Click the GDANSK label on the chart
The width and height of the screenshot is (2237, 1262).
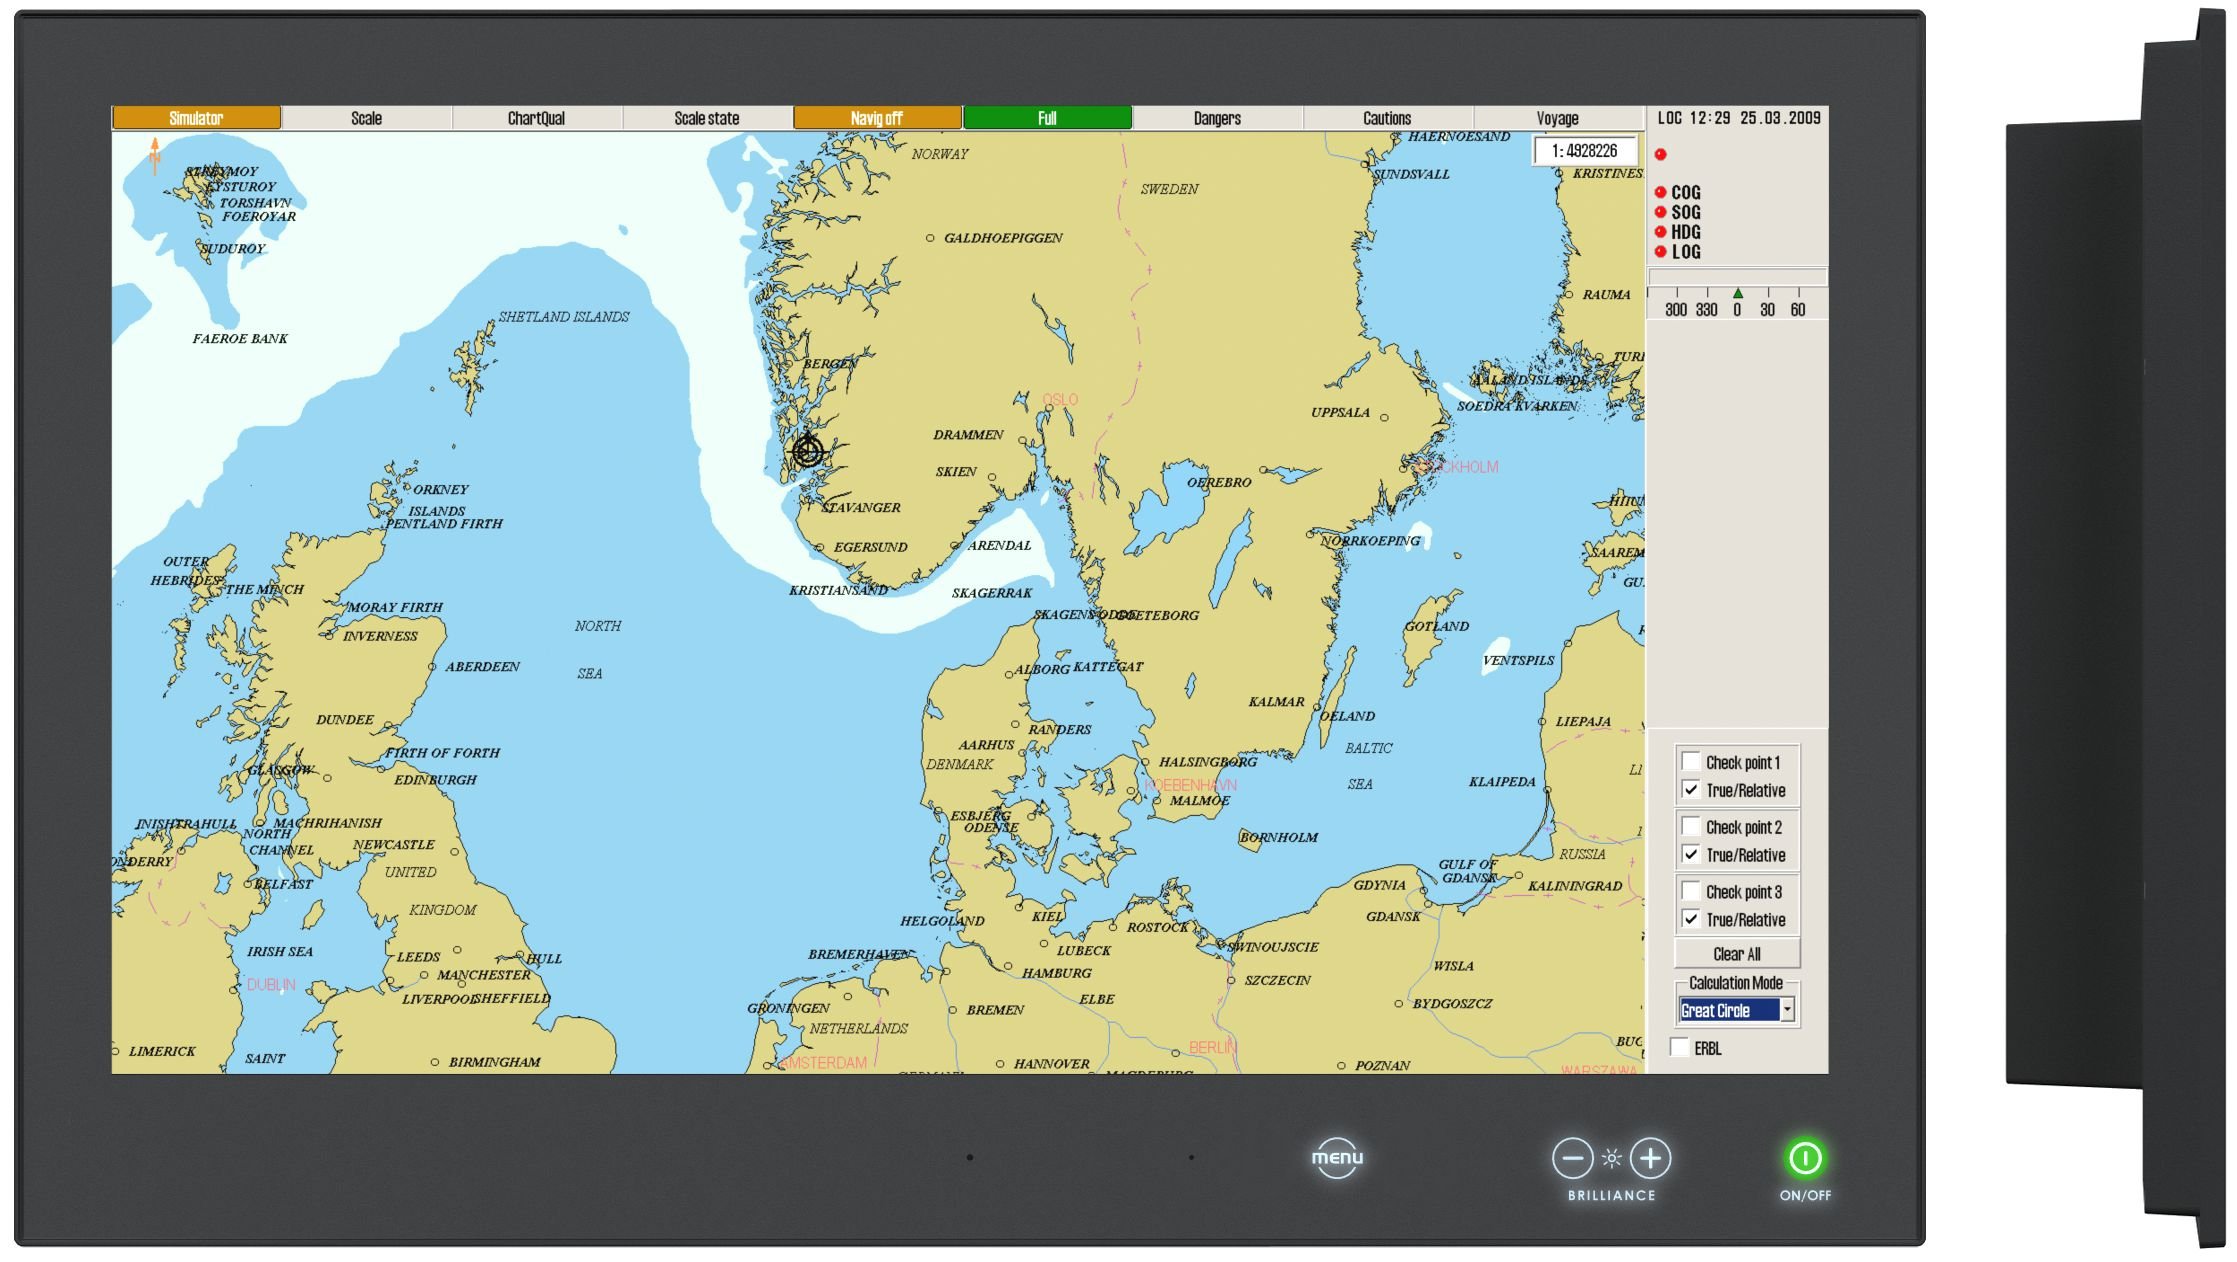click(1393, 916)
